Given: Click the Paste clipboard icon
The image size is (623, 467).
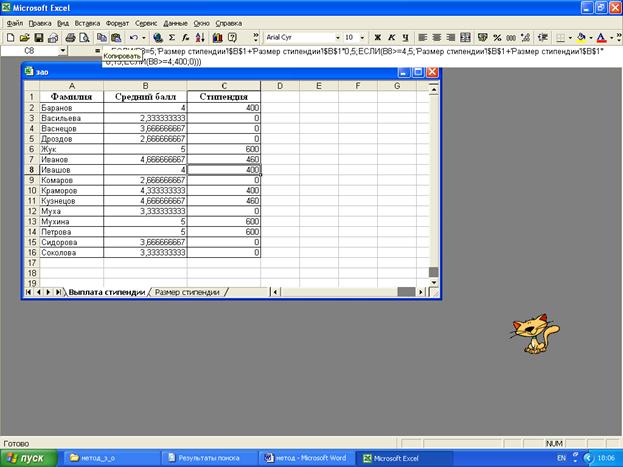Looking at the screenshot, I should [x=116, y=38].
